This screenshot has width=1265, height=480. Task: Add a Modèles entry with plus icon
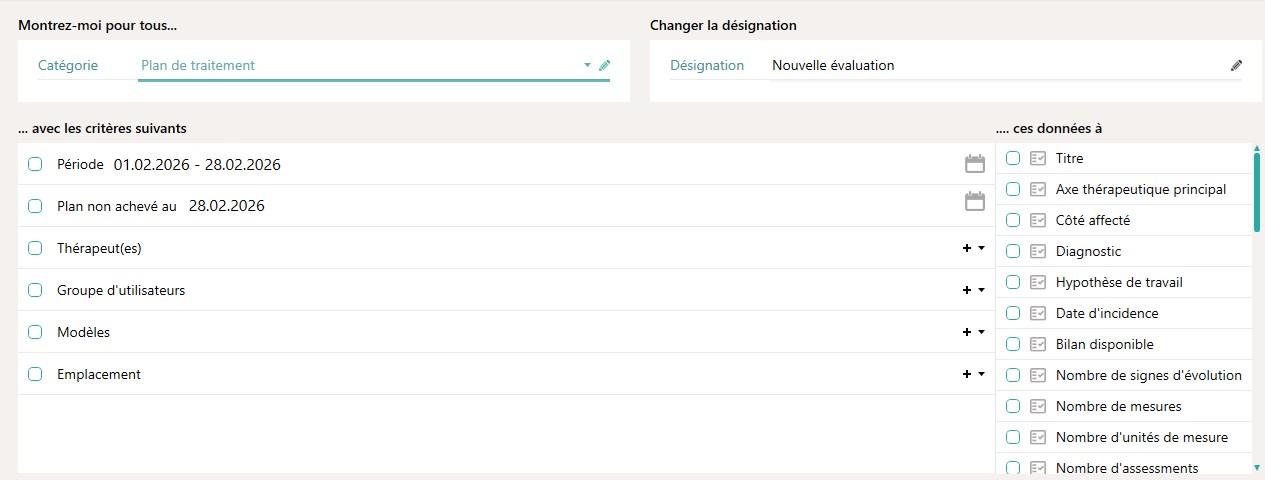(967, 332)
